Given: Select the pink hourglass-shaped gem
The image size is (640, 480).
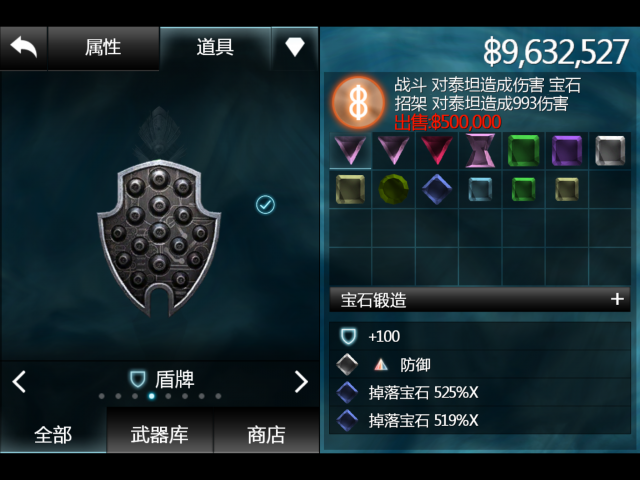Looking at the screenshot, I should click(x=480, y=151).
